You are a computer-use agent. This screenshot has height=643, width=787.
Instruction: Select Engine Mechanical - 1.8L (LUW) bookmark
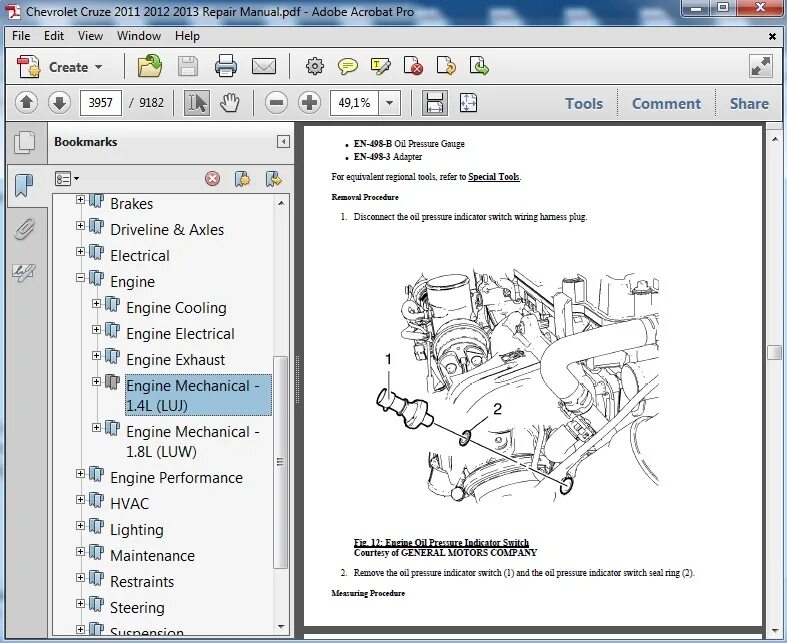(x=193, y=442)
